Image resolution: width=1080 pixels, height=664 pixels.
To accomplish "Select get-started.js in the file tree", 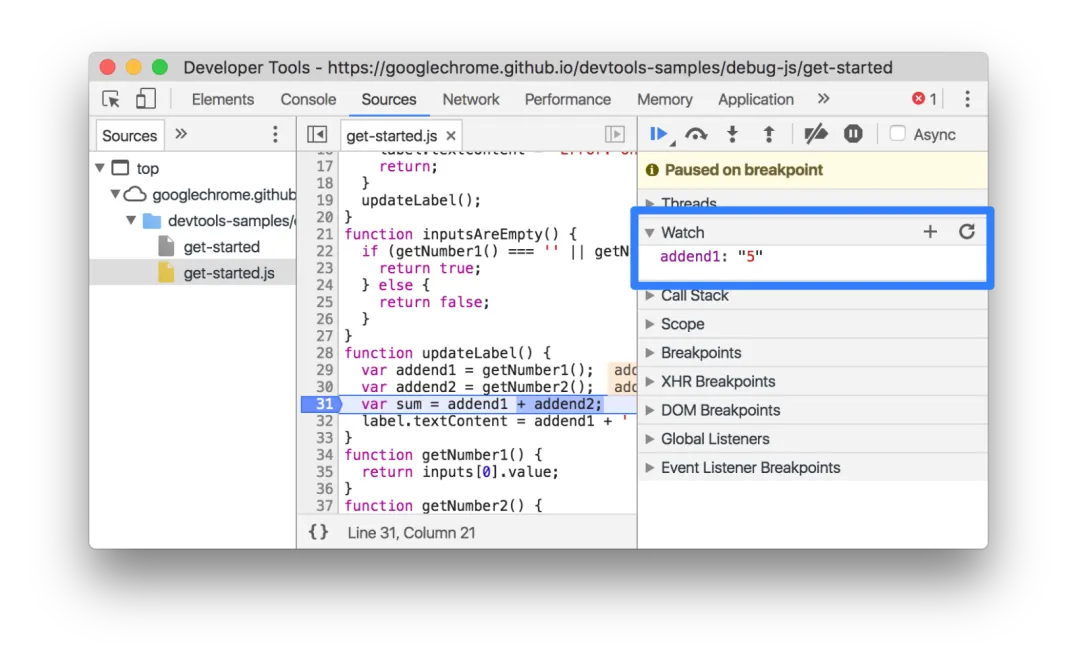I will 229,273.
